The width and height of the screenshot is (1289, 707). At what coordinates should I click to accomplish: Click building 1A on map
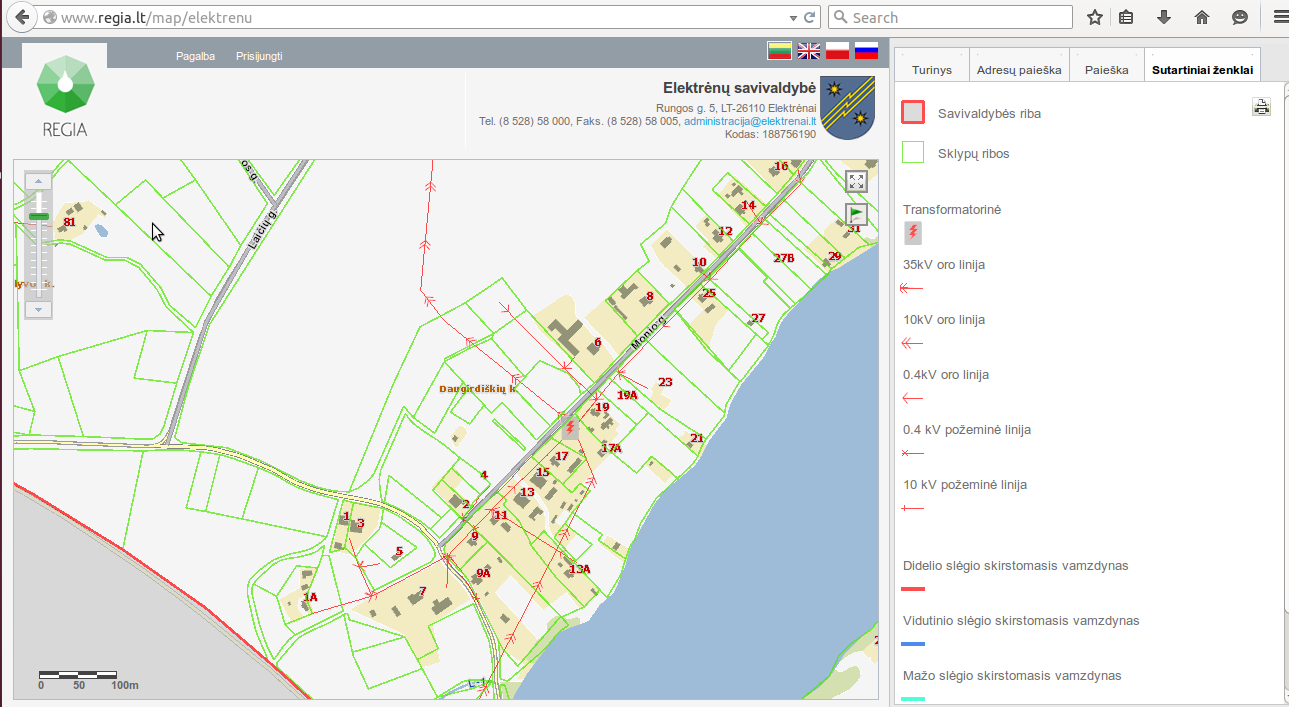pos(310,597)
